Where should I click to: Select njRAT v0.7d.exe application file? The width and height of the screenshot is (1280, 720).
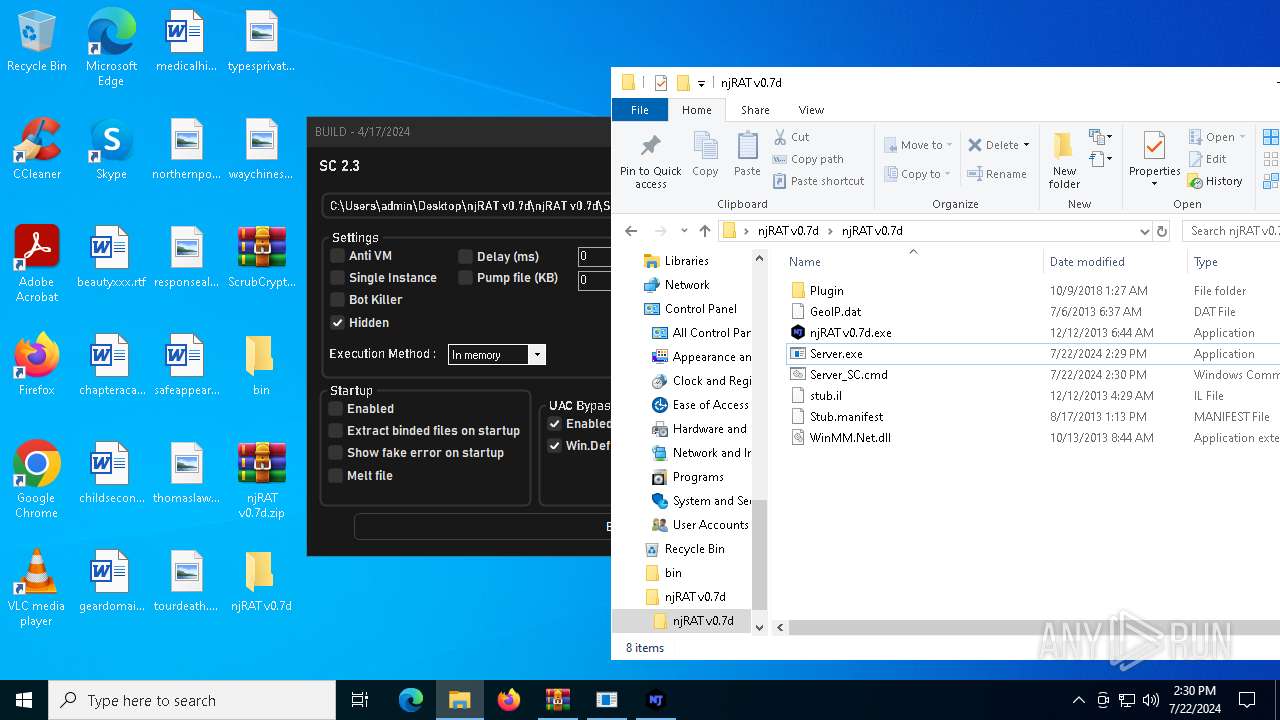pyautogui.click(x=850, y=333)
